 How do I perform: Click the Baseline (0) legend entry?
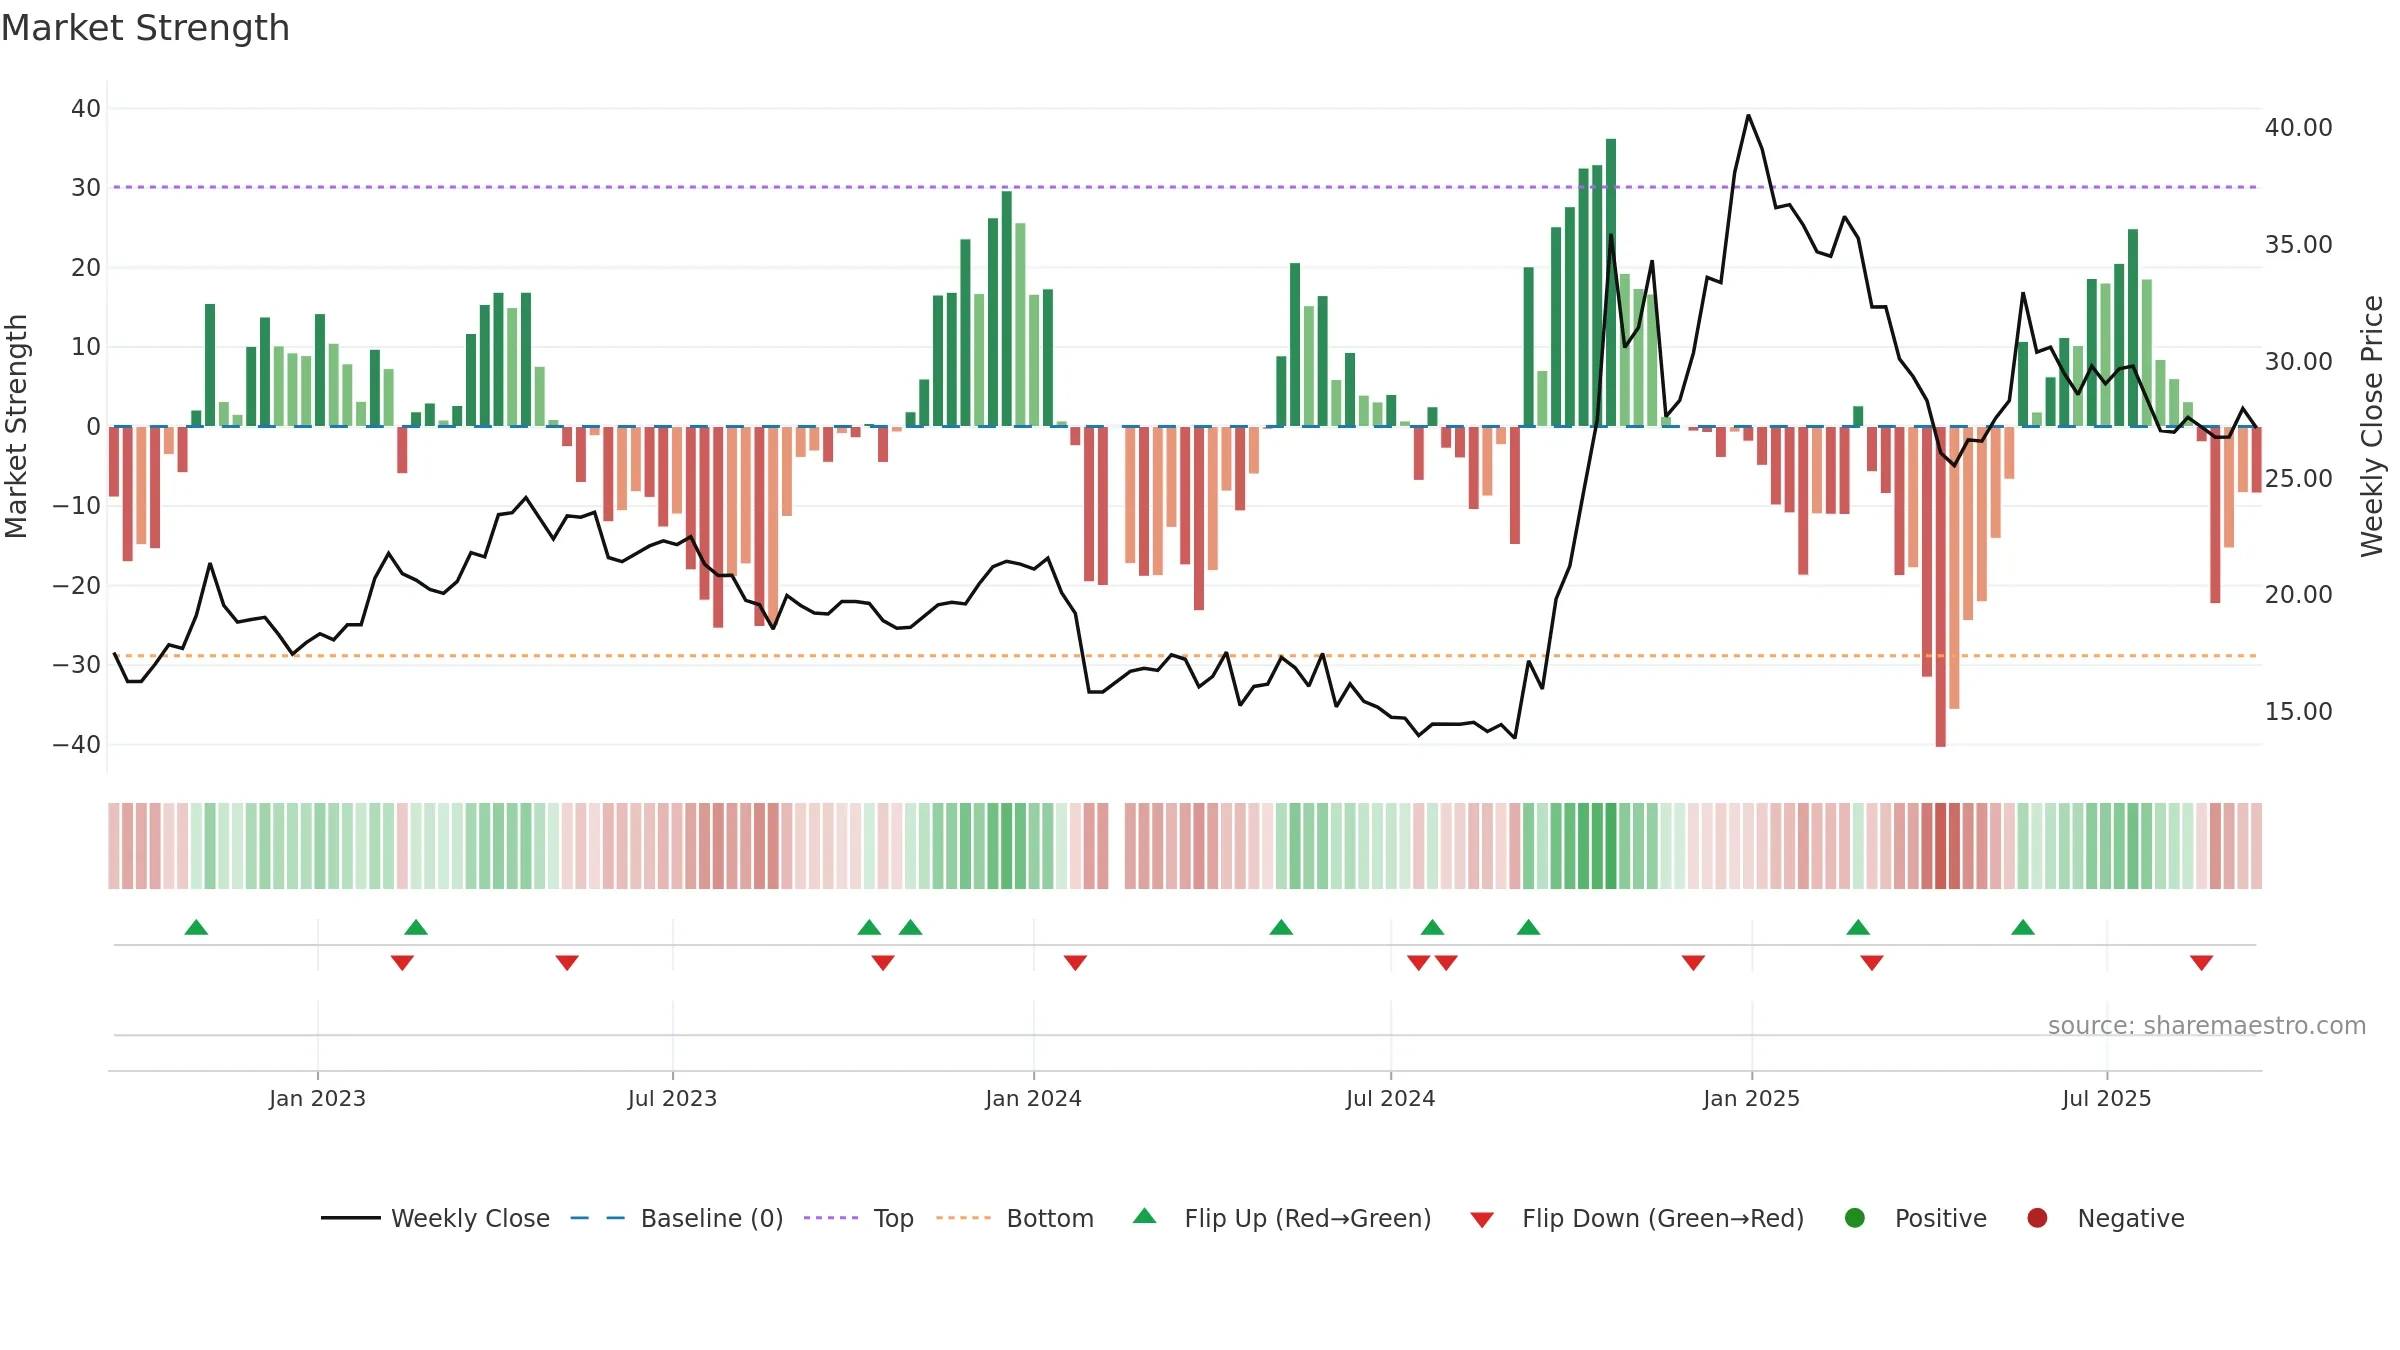pos(677,1218)
